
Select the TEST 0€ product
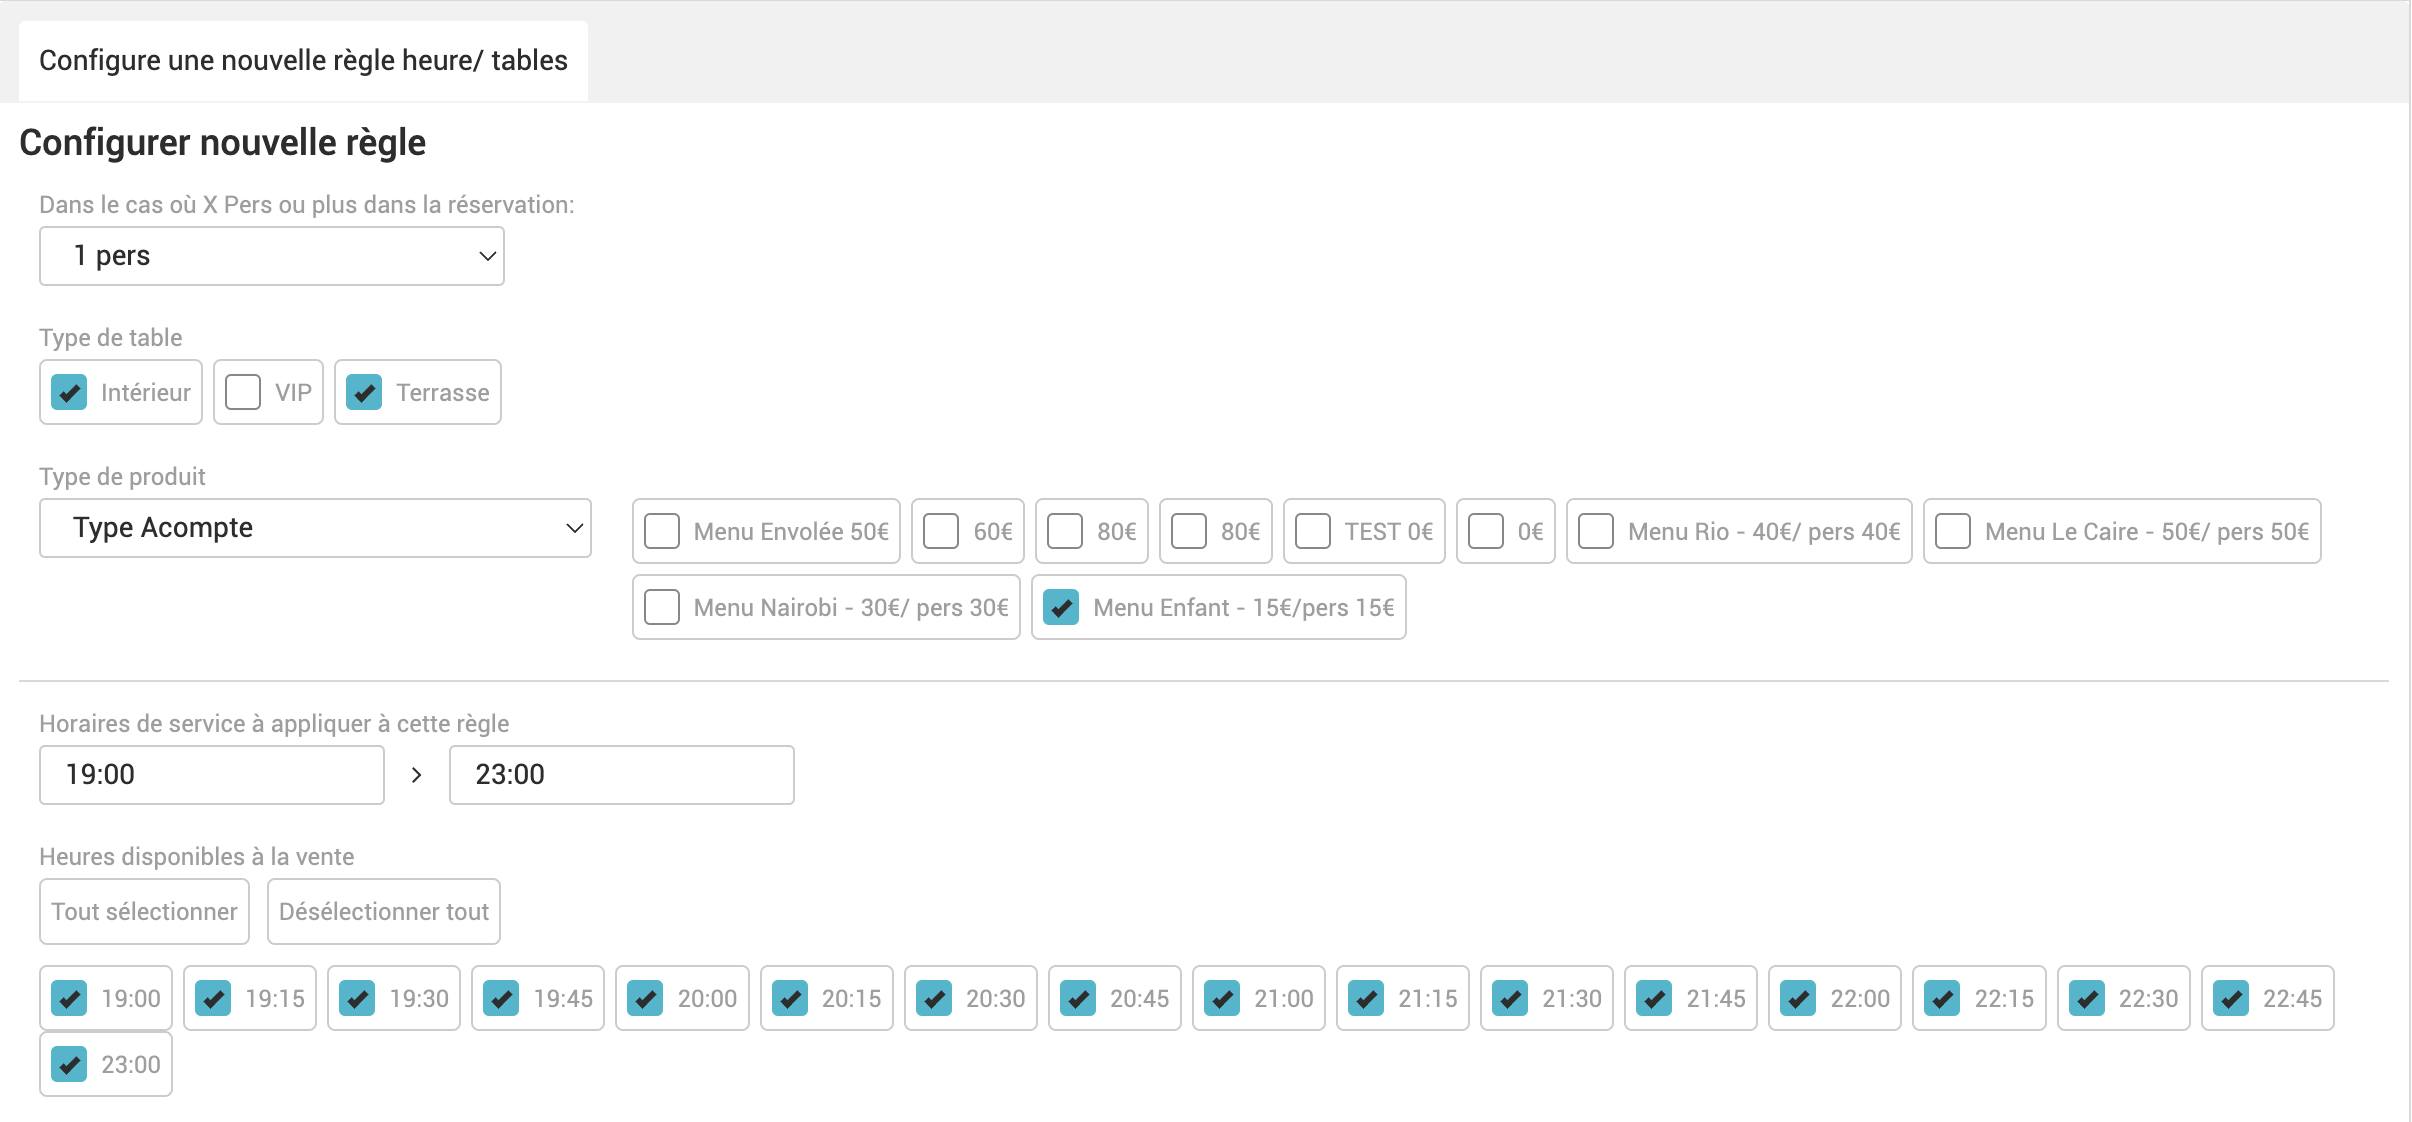click(1313, 531)
